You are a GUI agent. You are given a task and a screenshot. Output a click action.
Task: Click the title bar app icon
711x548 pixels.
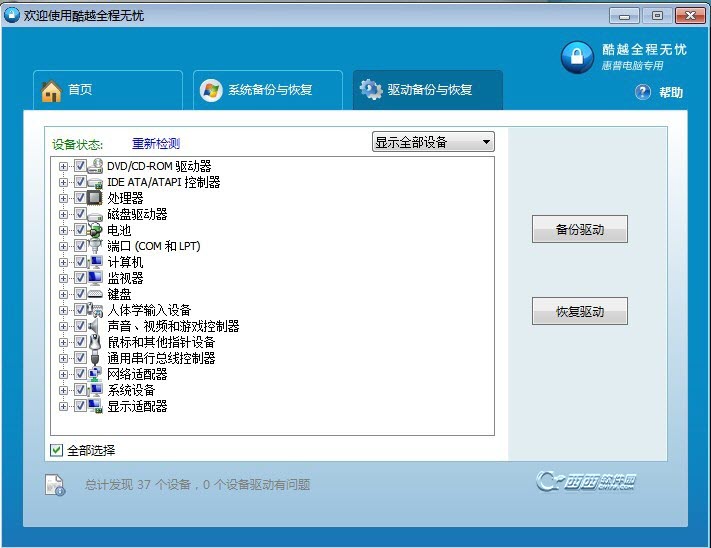point(12,15)
